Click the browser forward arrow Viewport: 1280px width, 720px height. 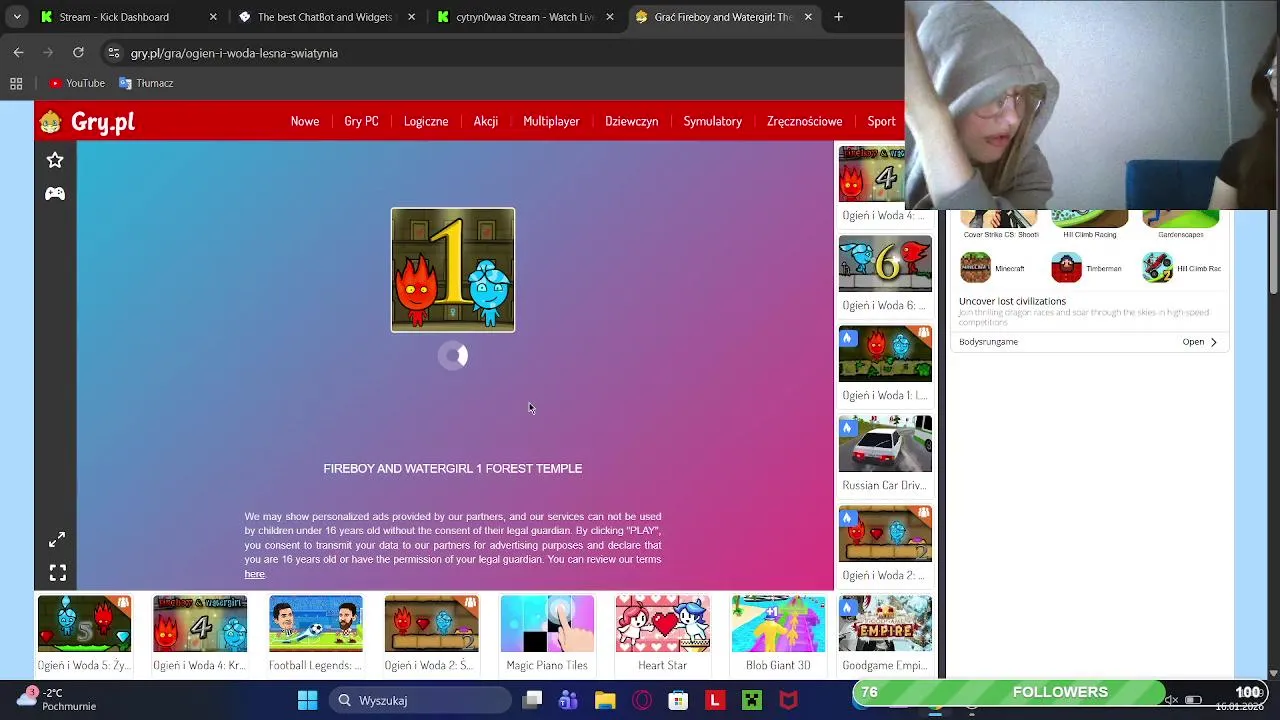(48, 53)
